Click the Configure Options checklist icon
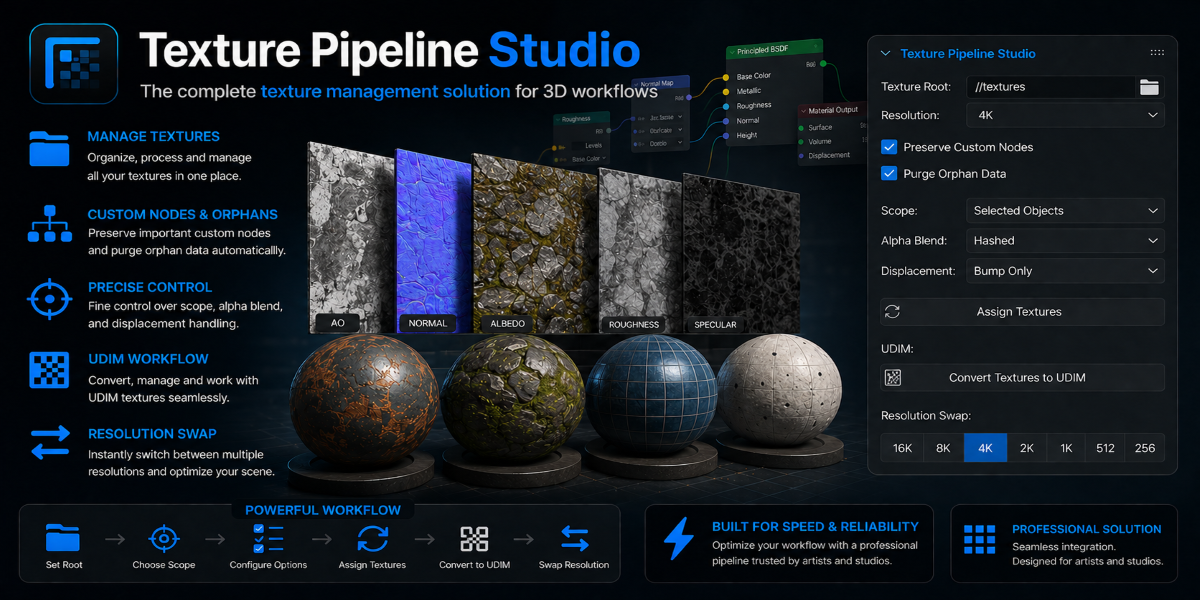 268,538
